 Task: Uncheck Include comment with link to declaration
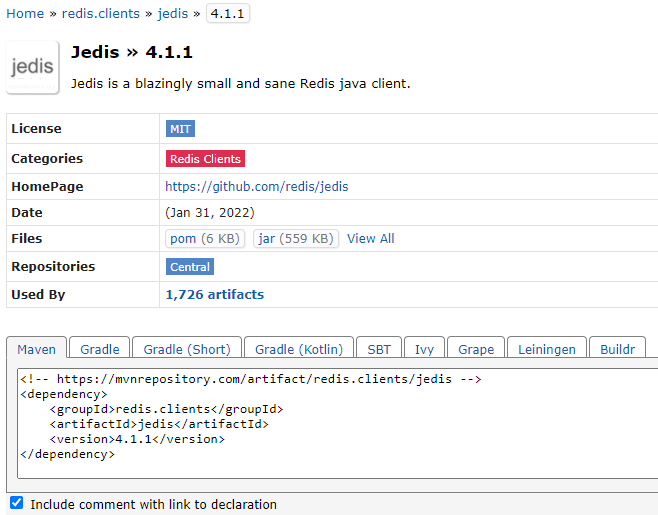coord(16,502)
